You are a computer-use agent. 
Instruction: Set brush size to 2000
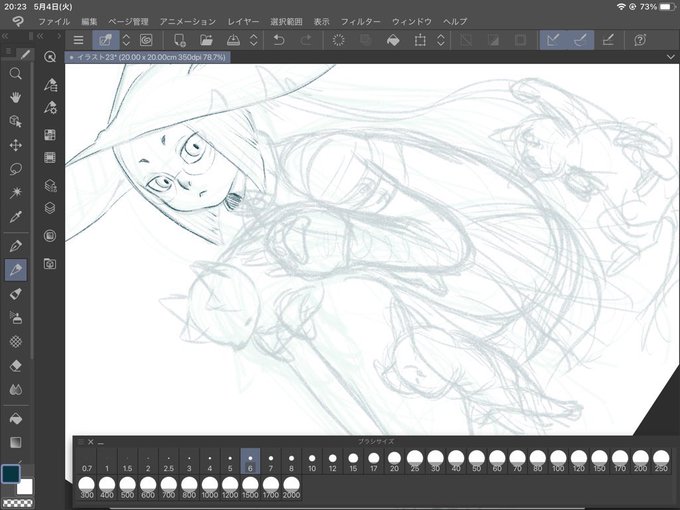coord(291,488)
